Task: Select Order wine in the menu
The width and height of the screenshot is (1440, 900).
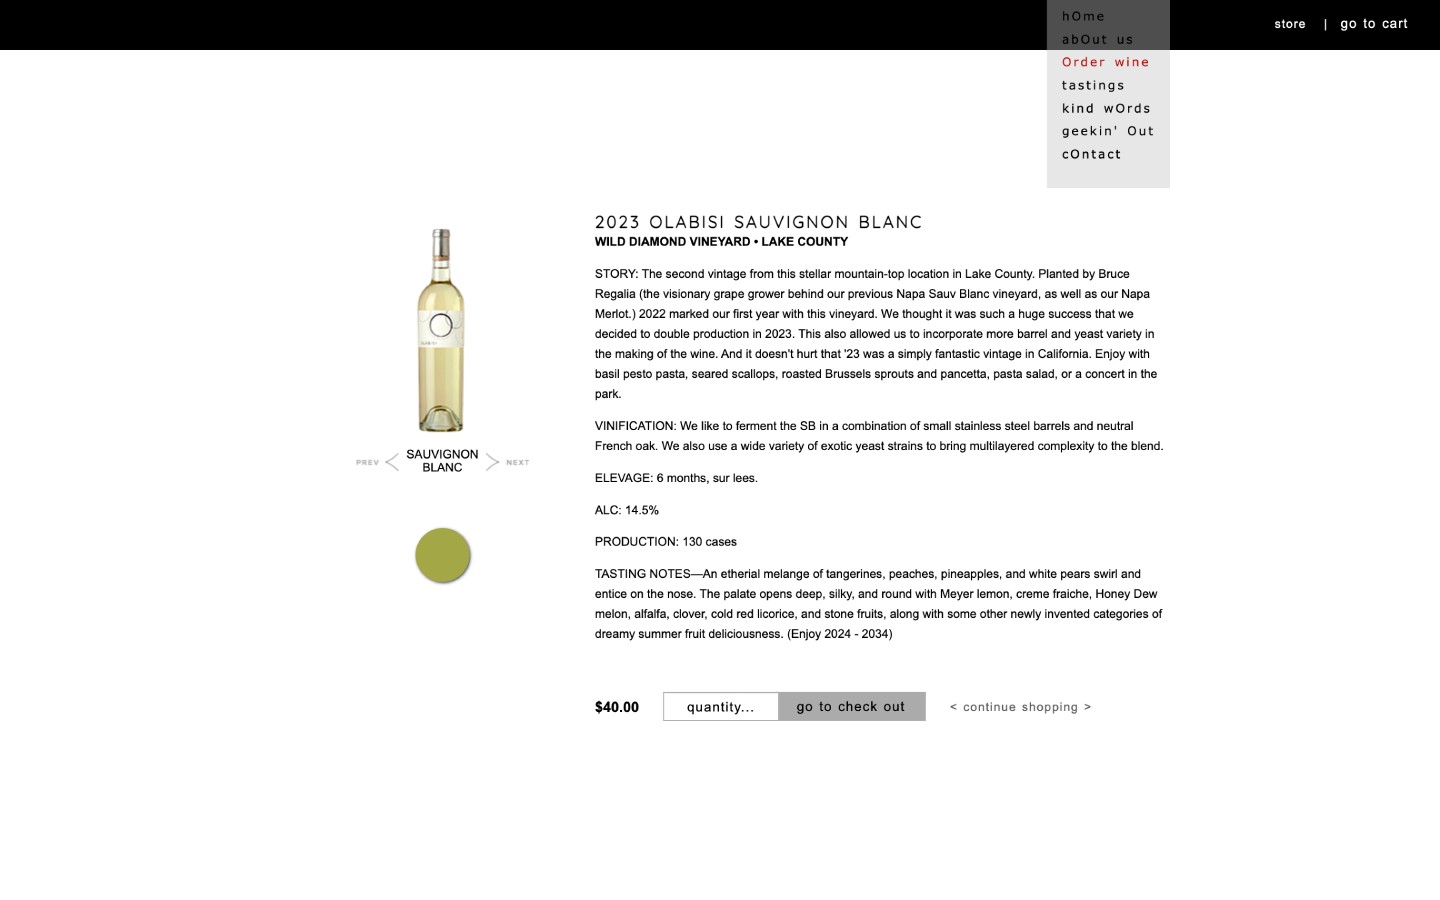Action: tap(1106, 62)
